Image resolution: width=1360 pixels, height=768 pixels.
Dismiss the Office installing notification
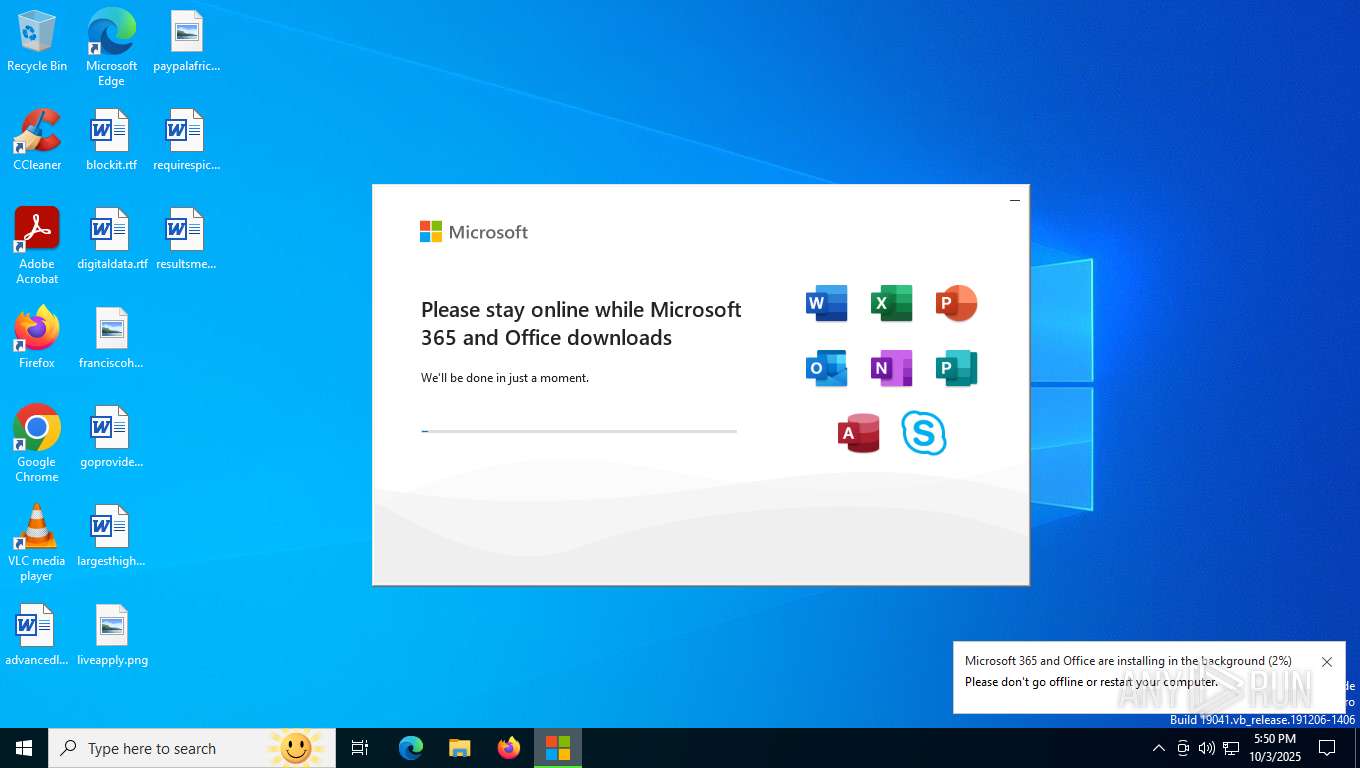tap(1327, 662)
